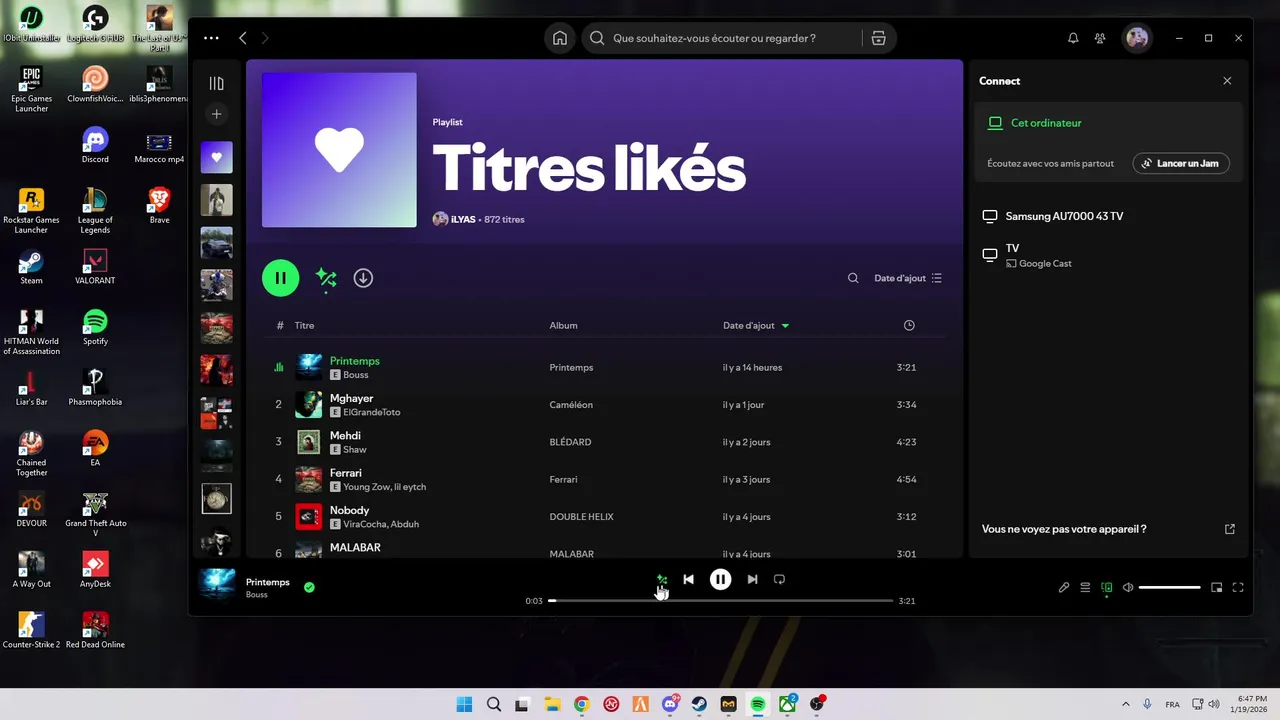The height and width of the screenshot is (720, 1280).
Task: Open the artist Bouss in the Printemps row
Action: [355, 375]
